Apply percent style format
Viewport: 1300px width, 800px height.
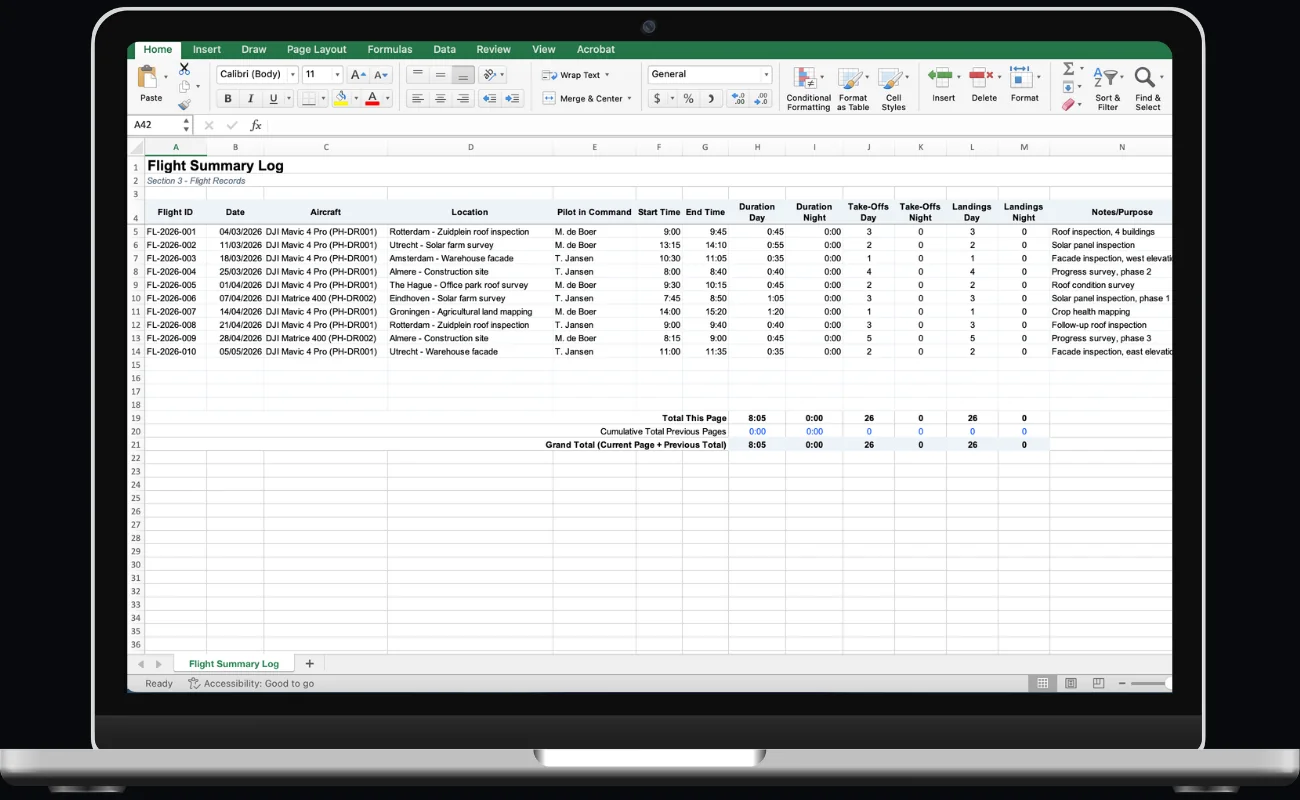tap(688, 99)
